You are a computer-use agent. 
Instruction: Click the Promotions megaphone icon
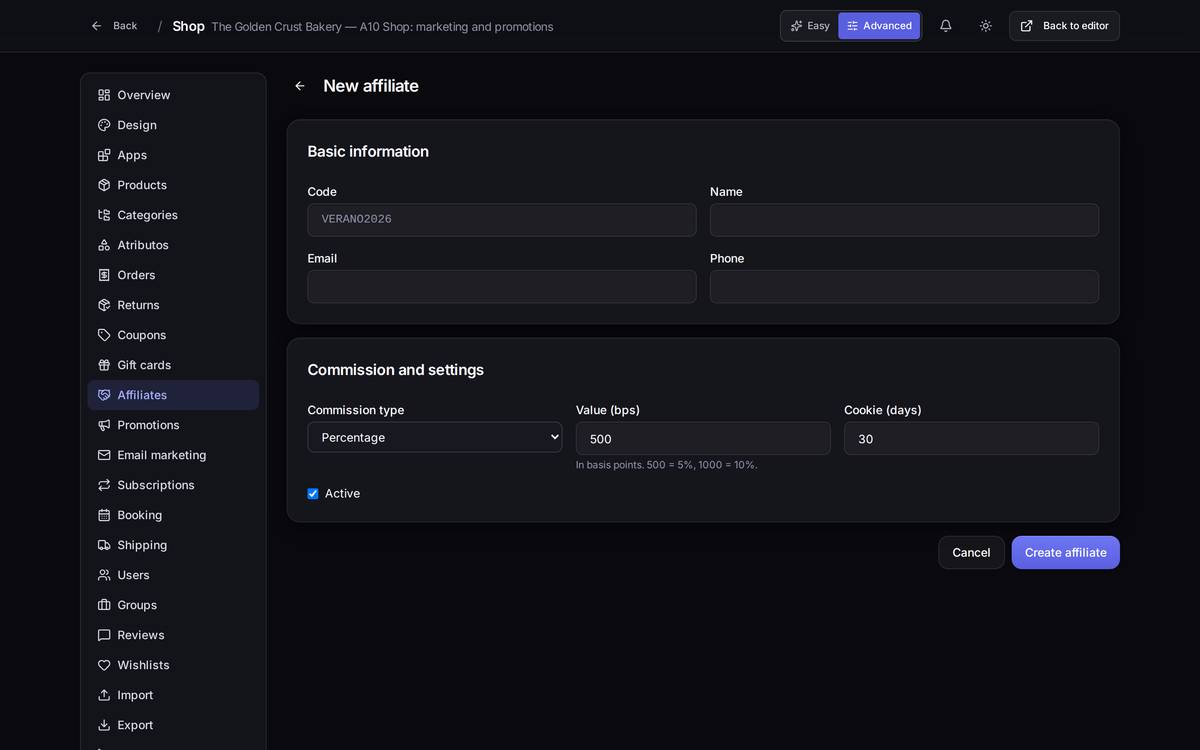coord(104,425)
